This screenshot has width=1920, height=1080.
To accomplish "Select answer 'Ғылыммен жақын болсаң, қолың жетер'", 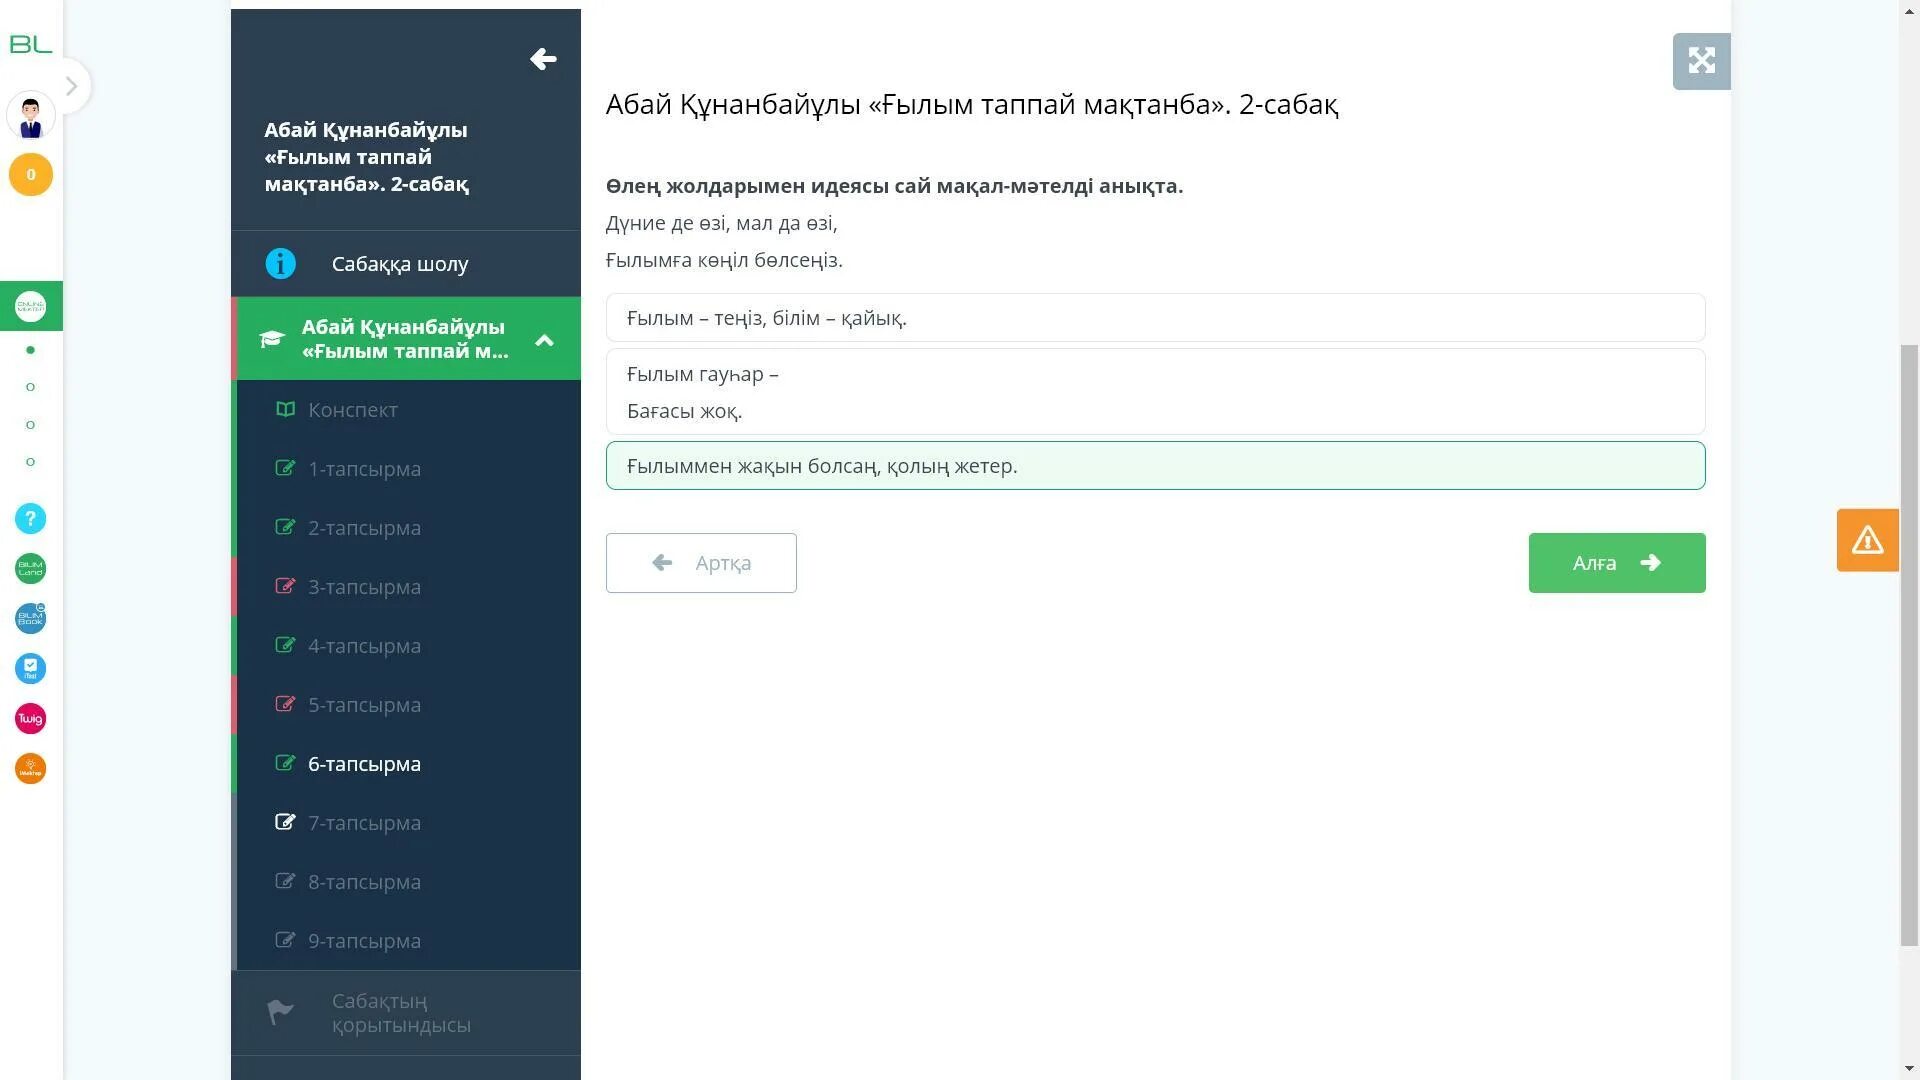I will click(x=1155, y=466).
